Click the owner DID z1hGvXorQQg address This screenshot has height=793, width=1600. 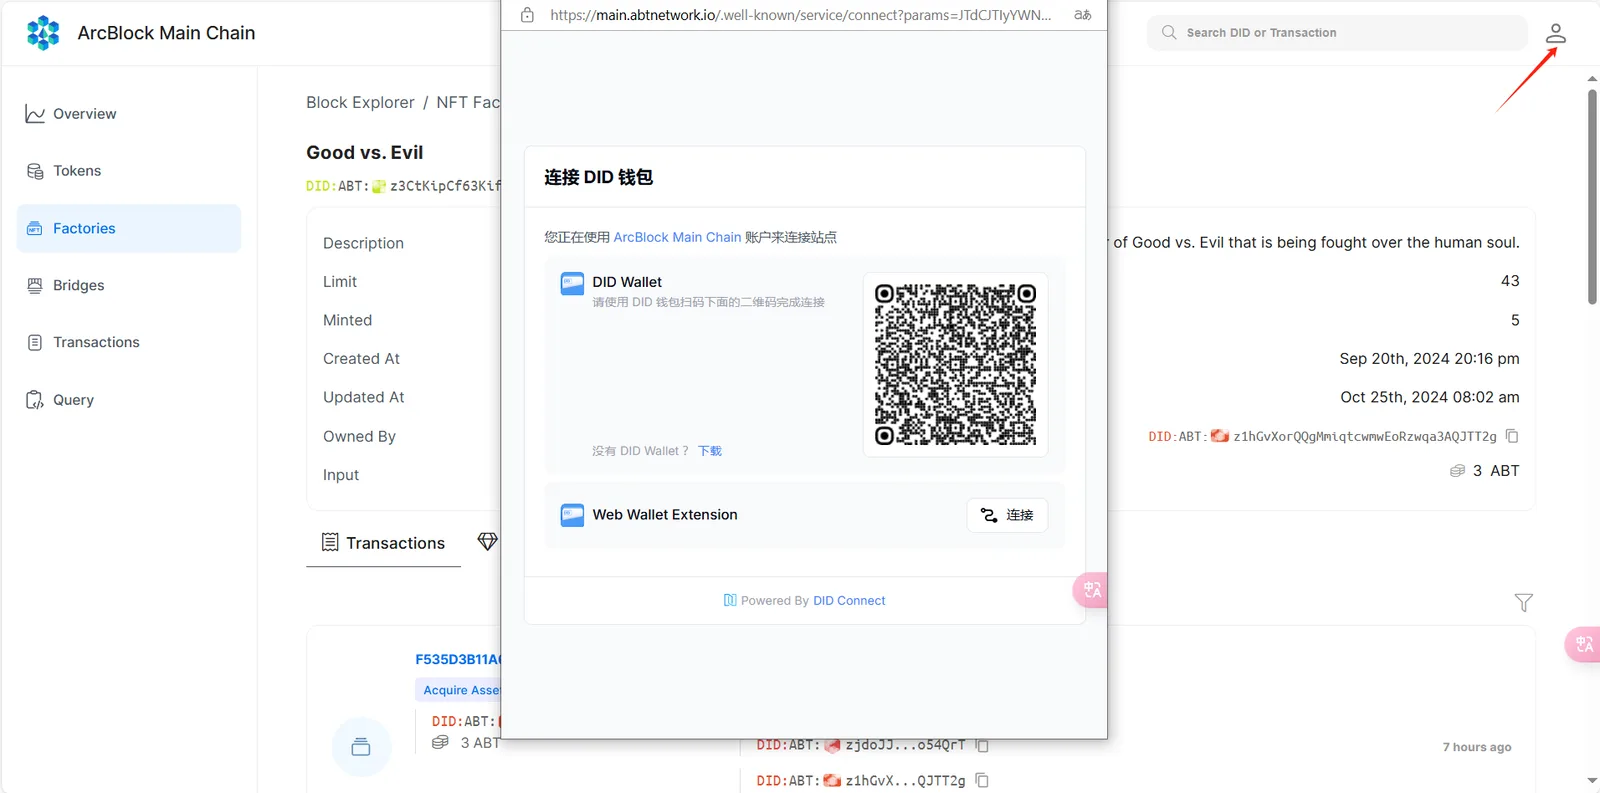pos(1322,436)
